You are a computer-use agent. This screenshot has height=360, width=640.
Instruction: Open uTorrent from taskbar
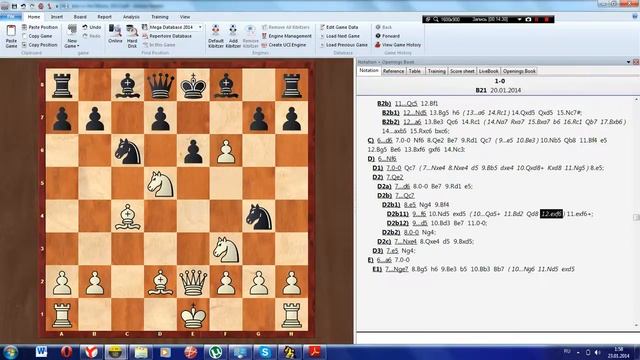pos(215,352)
